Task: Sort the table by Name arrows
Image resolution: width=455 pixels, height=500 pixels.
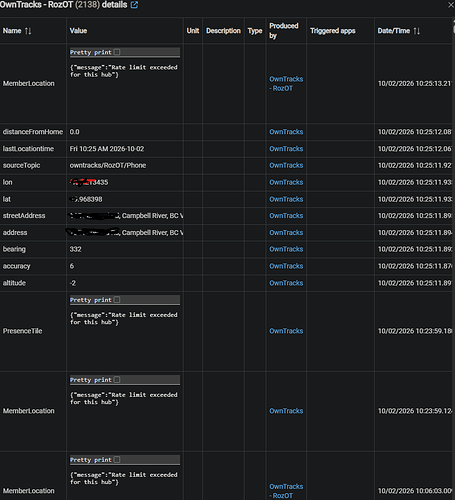Action: [28, 31]
